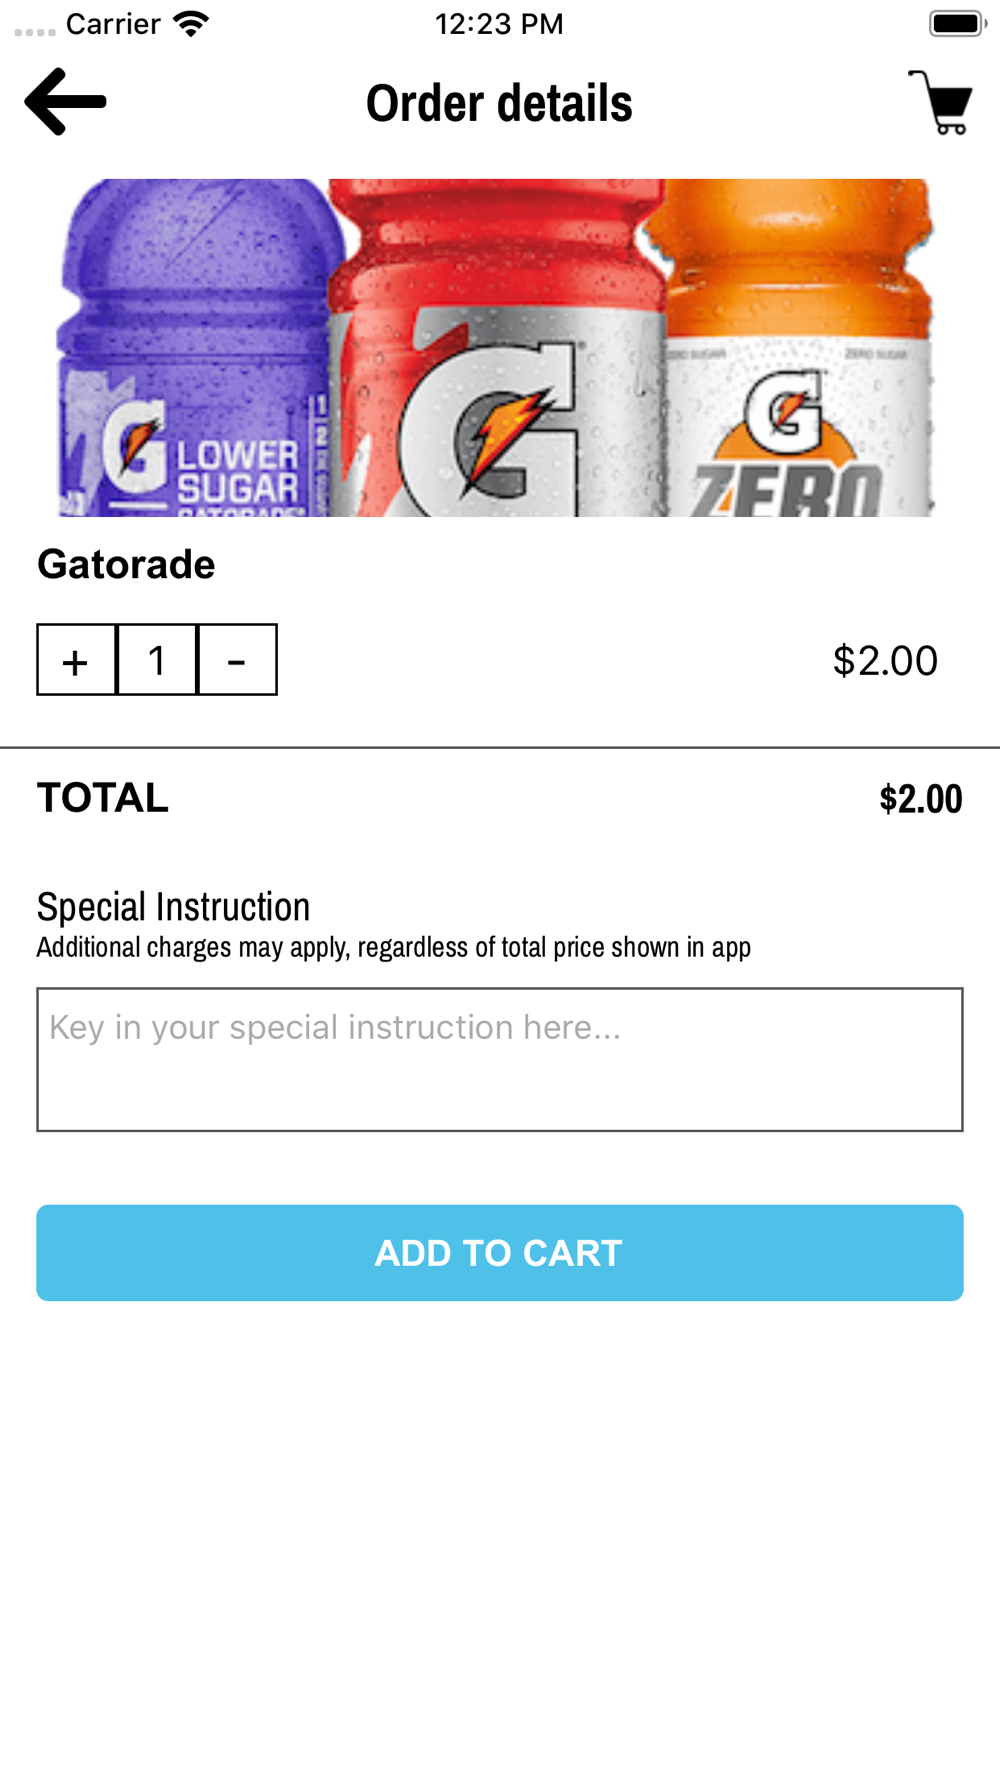This screenshot has width=1000, height=1778.
Task: Decrease quantity with the minus button
Action: pyautogui.click(x=237, y=660)
